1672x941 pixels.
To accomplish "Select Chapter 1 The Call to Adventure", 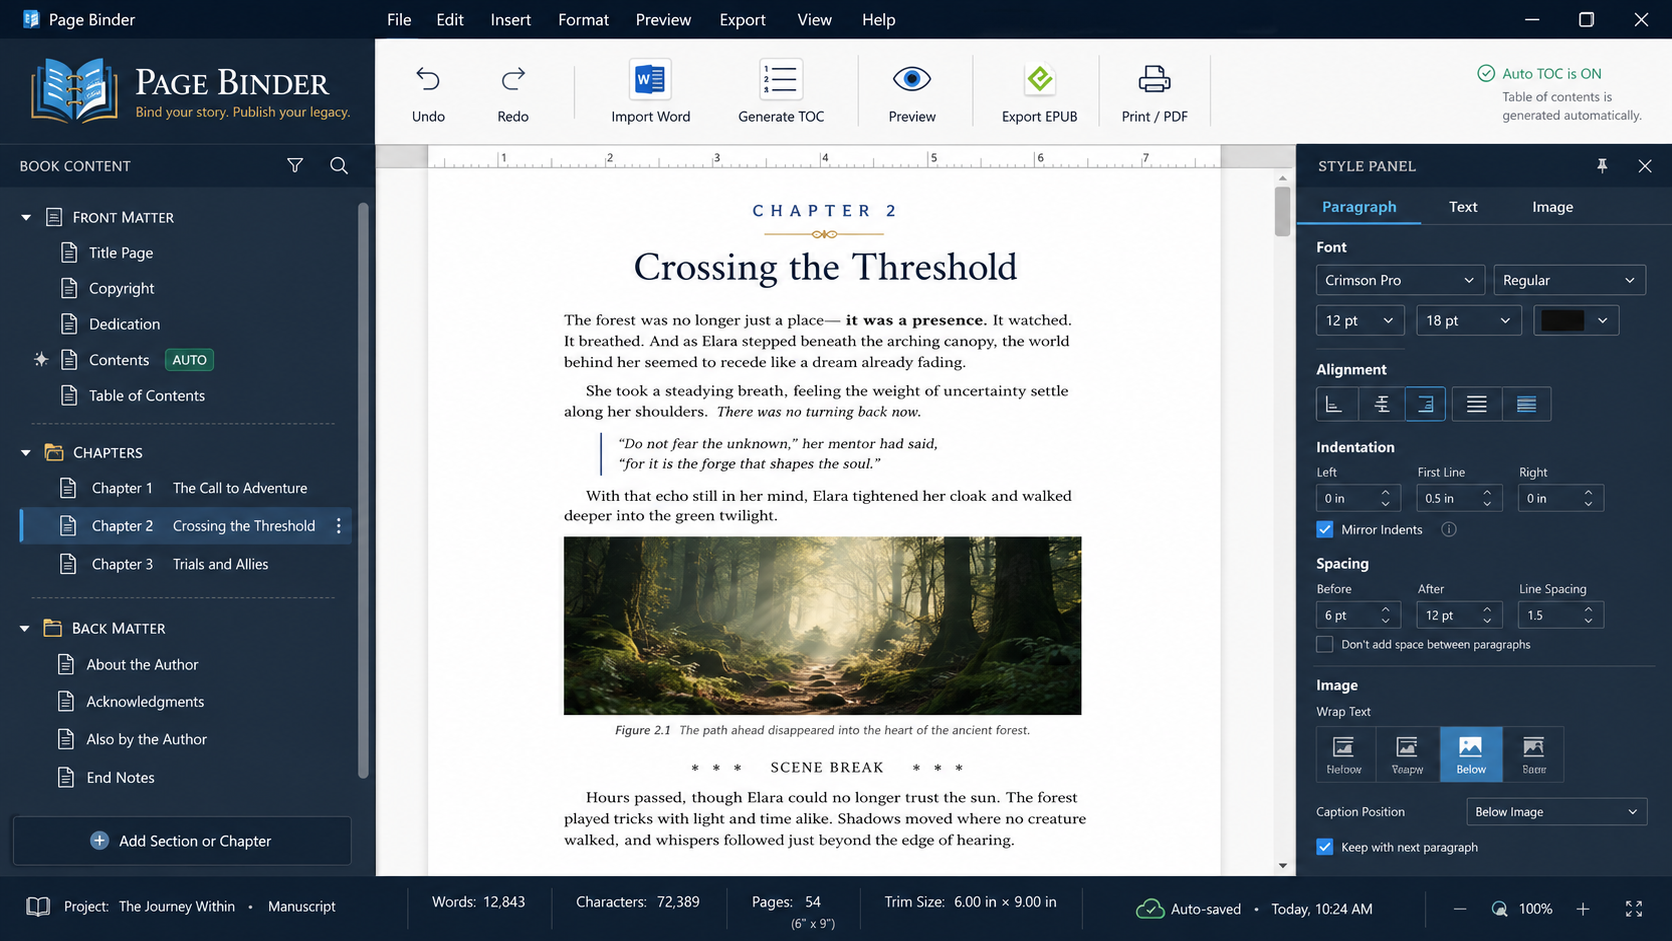I will coord(186,488).
